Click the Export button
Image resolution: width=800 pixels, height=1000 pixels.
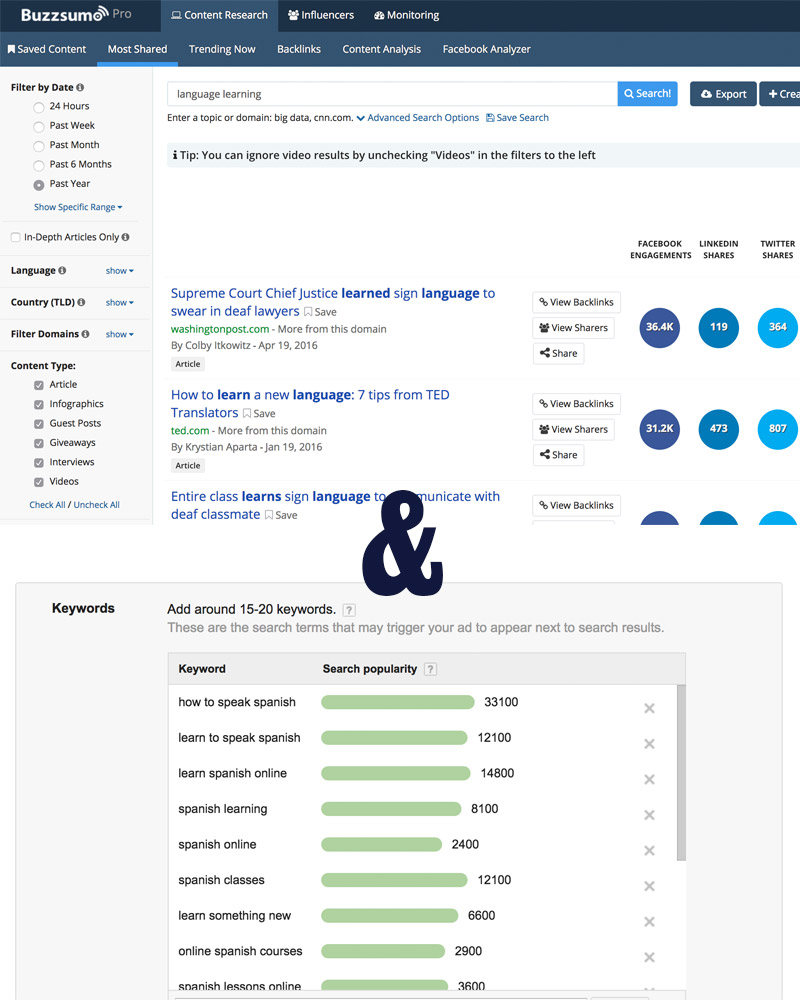tap(723, 94)
